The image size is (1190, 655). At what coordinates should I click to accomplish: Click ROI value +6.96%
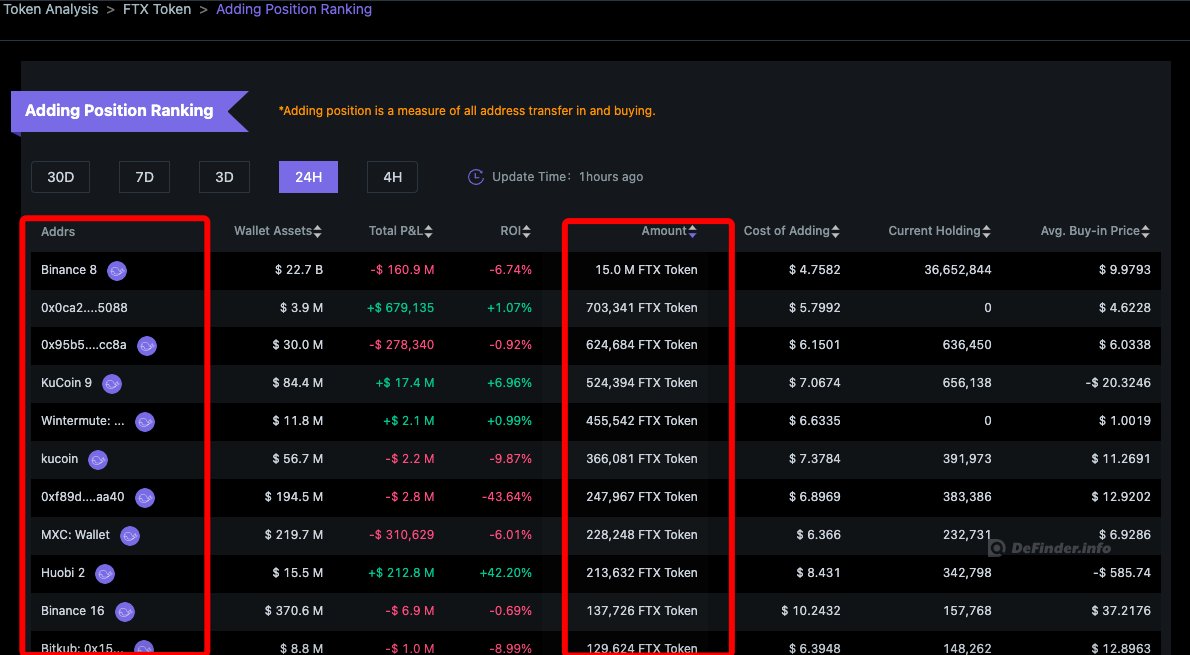[x=509, y=383]
